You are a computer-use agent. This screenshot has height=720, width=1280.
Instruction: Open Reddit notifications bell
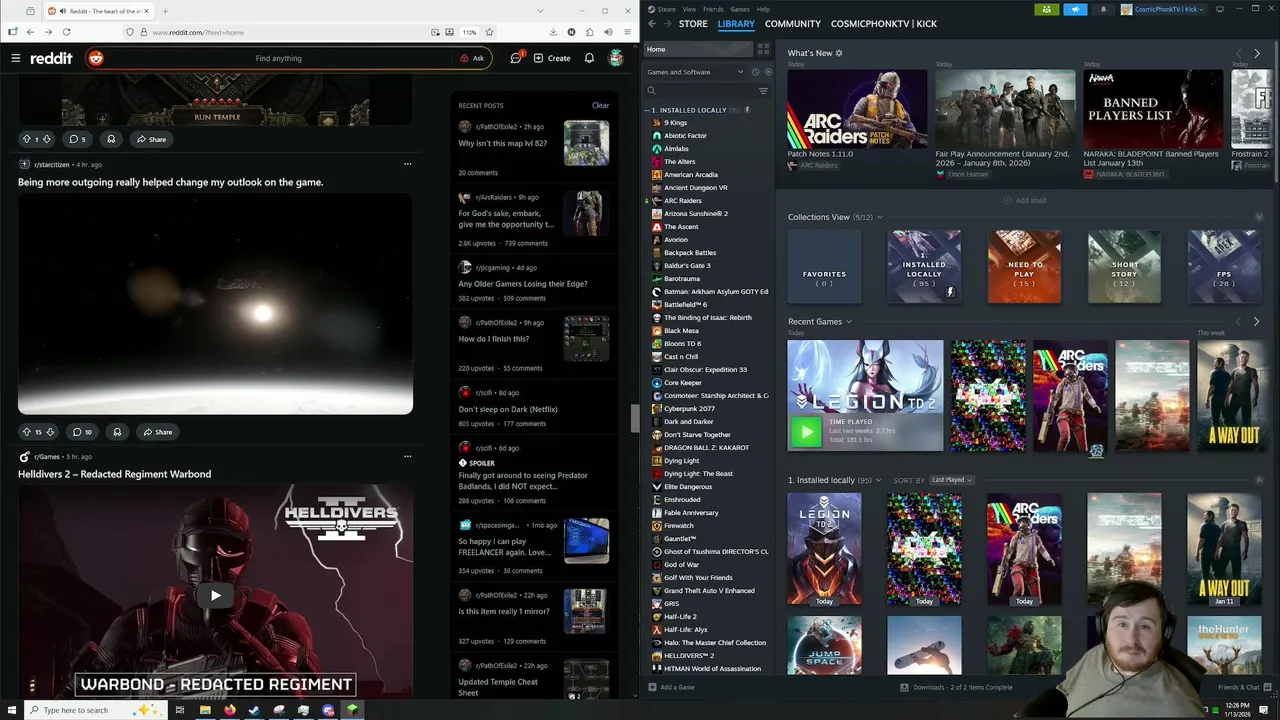coord(589,58)
